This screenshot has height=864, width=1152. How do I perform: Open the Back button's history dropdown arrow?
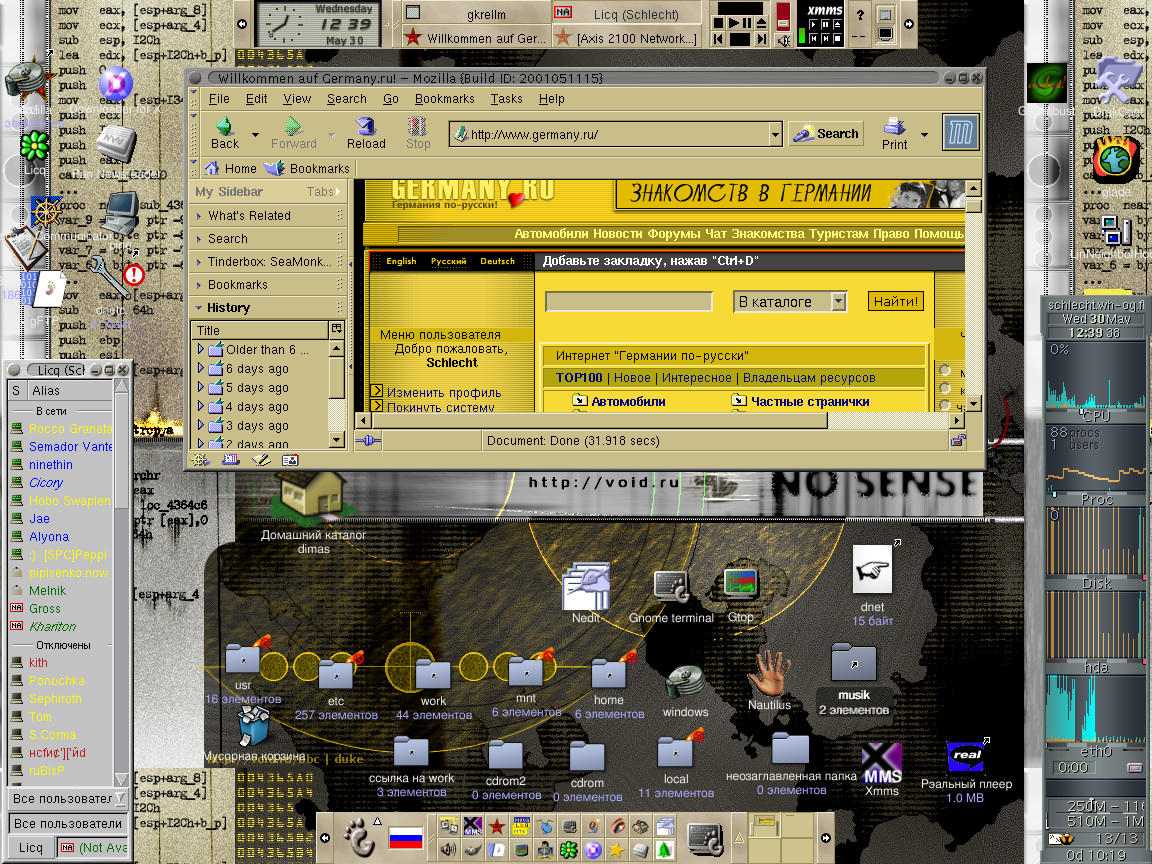tap(255, 134)
